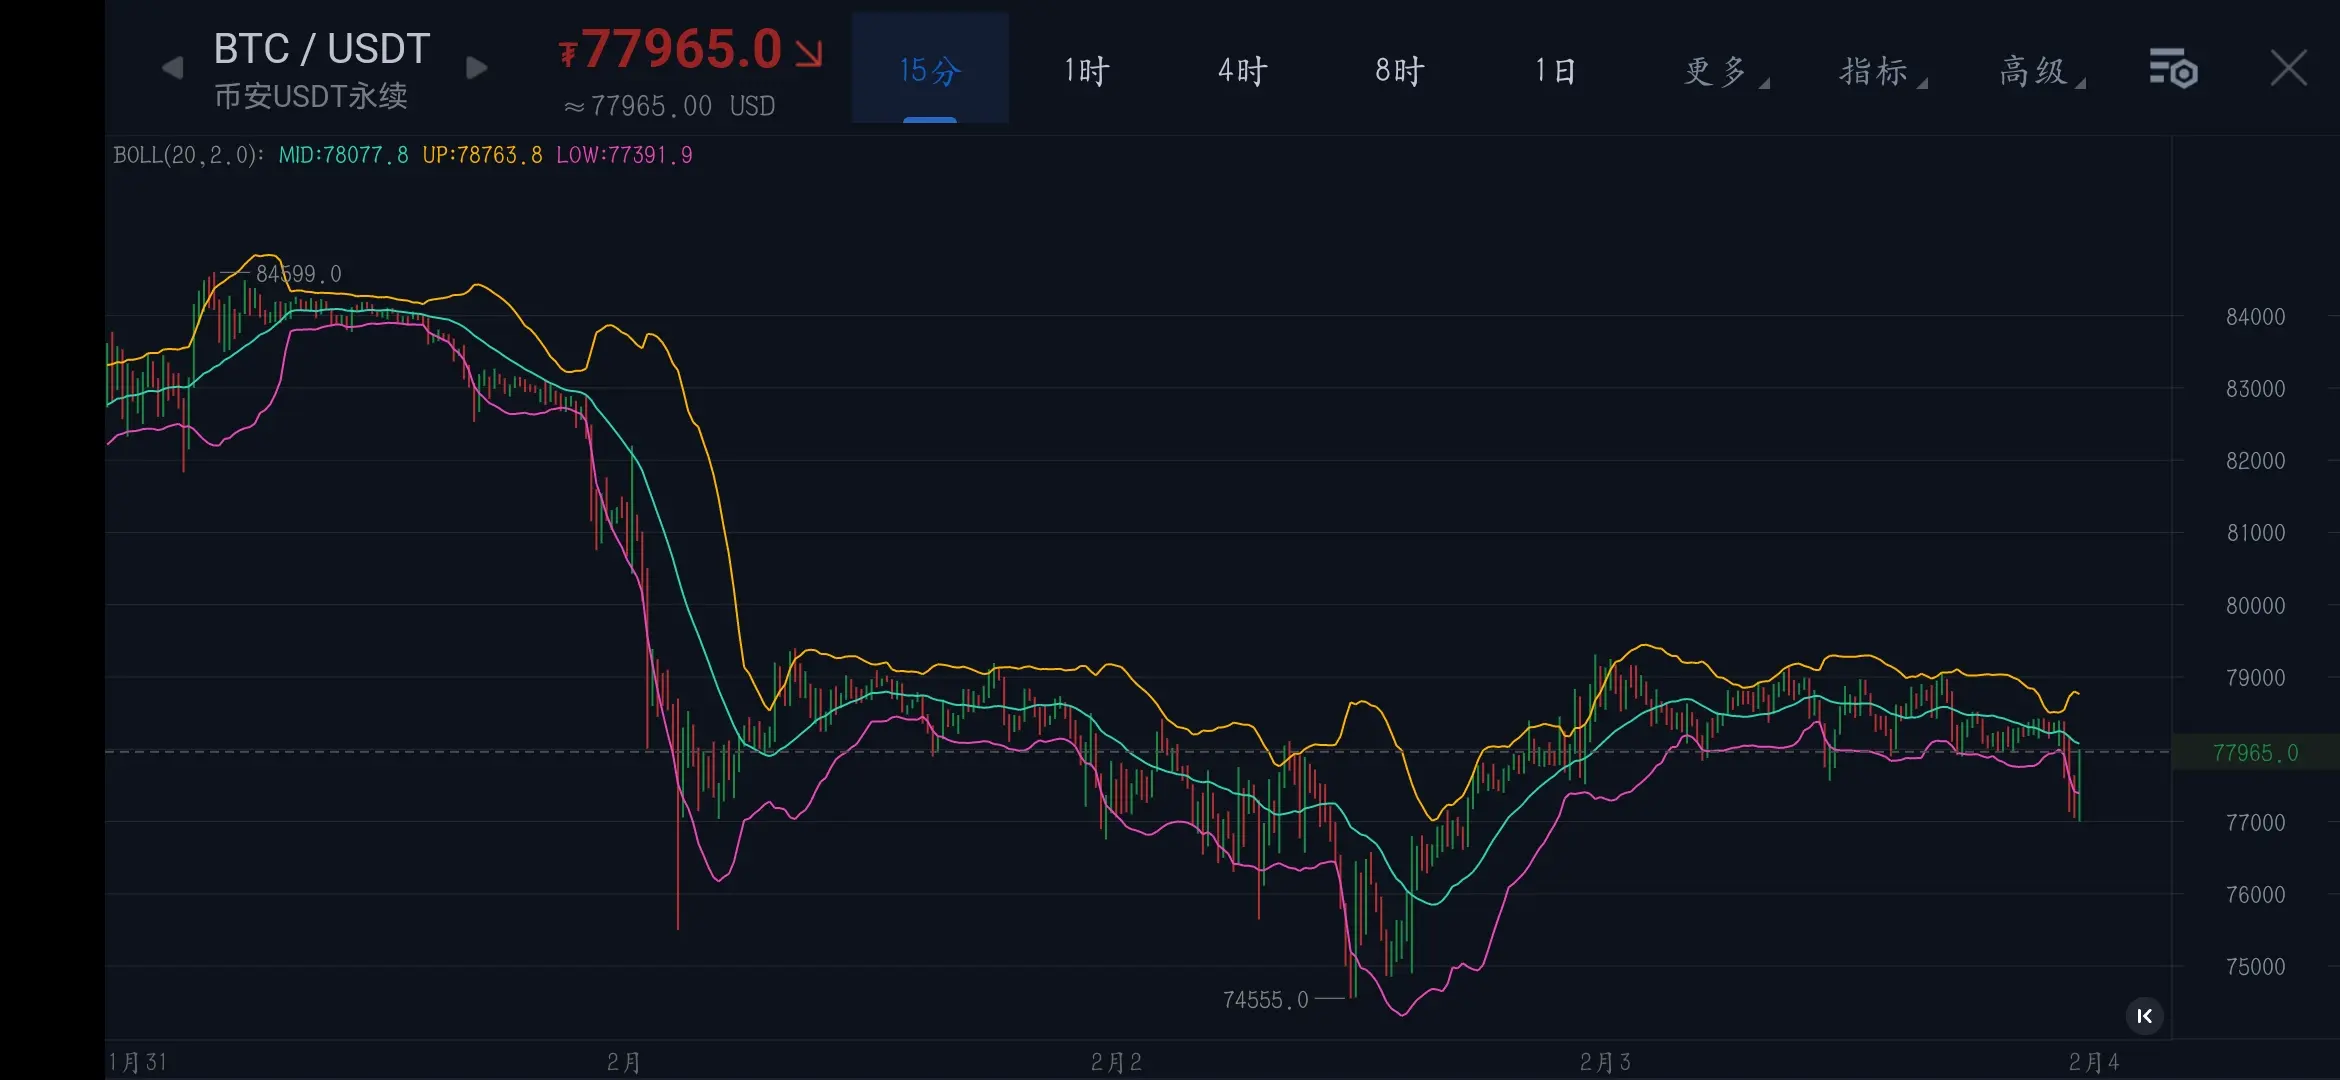This screenshot has width=2340, height=1080.
Task: Close the fullscreen chart view
Action: click(x=2288, y=69)
